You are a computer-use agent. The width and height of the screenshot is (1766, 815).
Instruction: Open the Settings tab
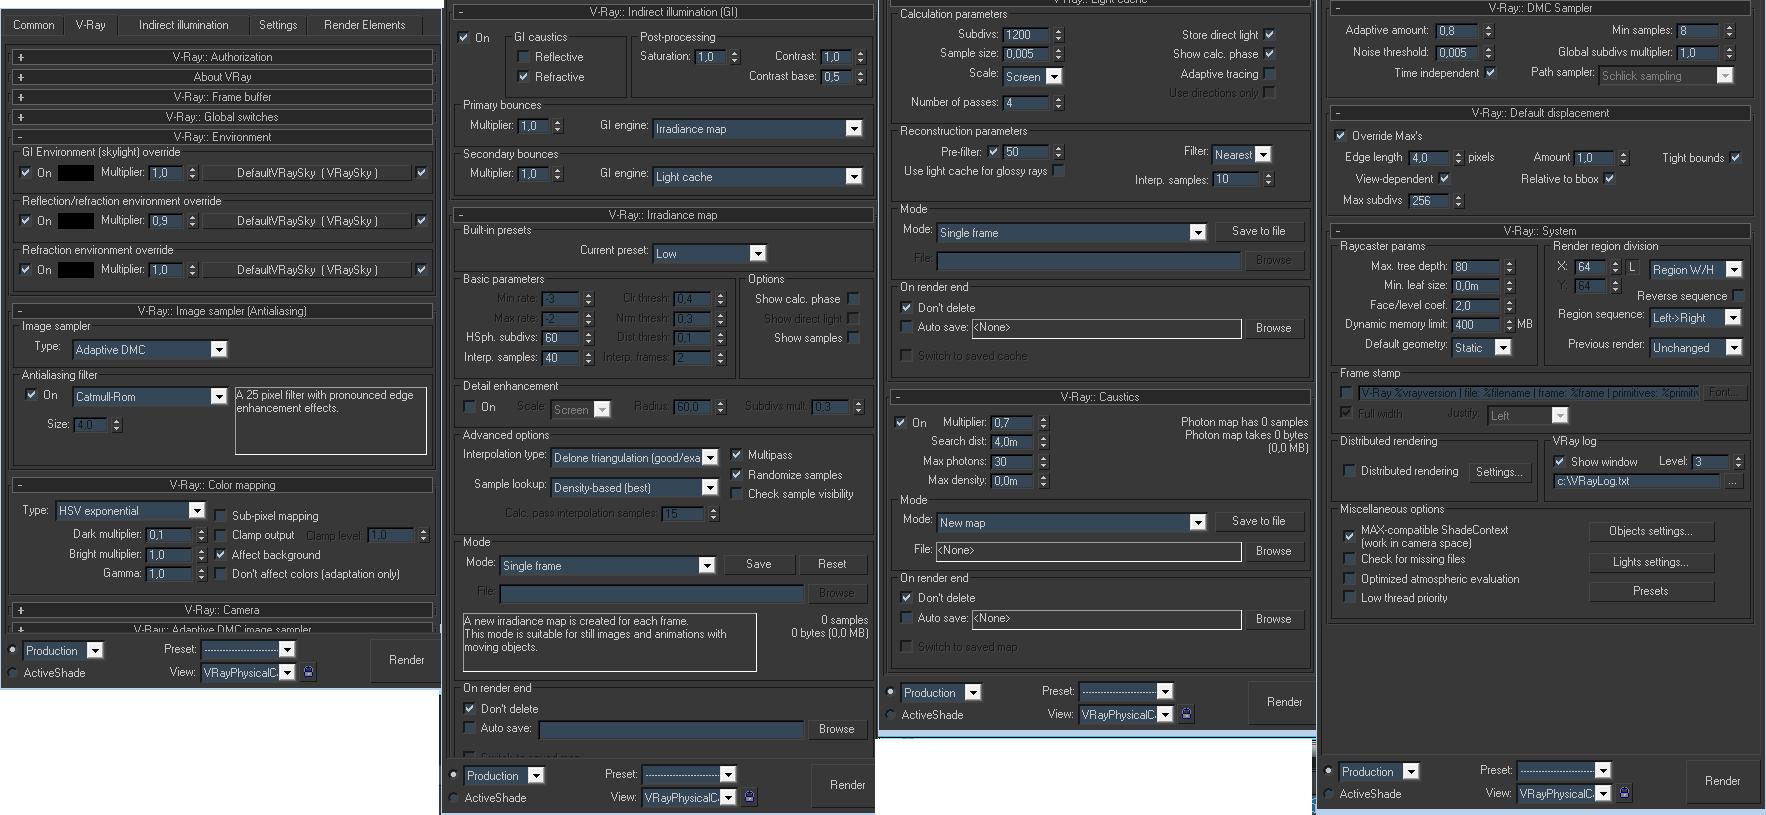(x=278, y=25)
